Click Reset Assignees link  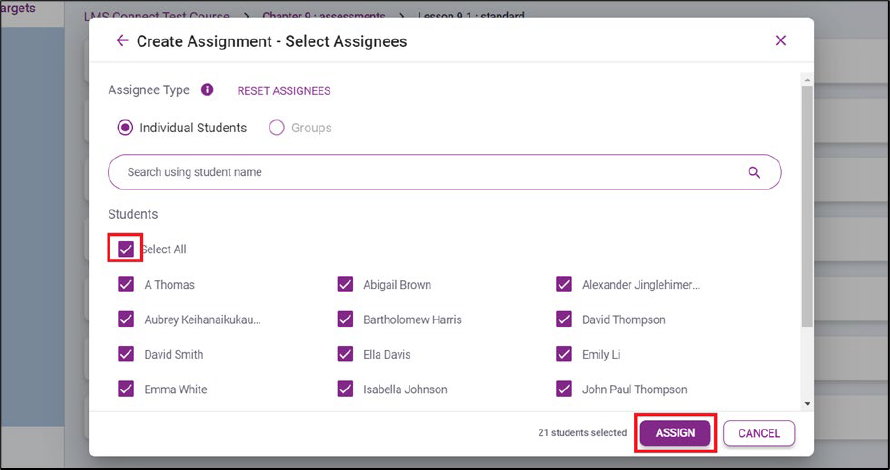pos(283,91)
